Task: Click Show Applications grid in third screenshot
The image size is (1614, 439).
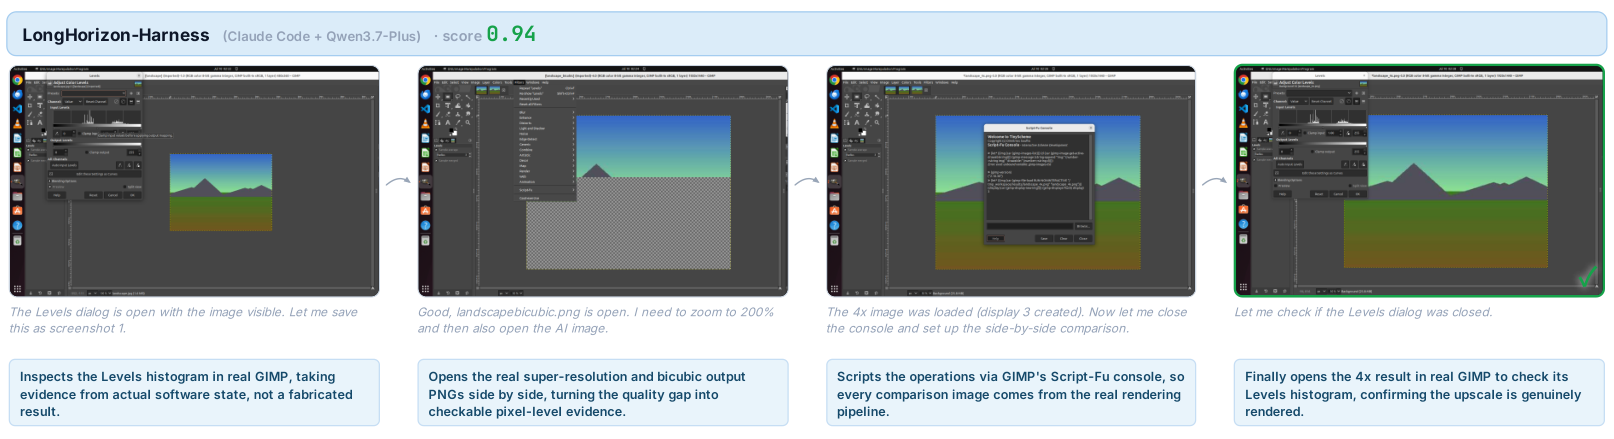Action: [835, 288]
